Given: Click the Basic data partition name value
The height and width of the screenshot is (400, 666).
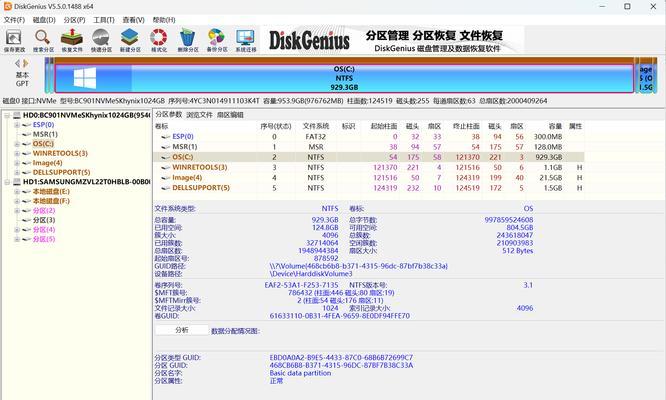Looking at the screenshot, I should point(300,373).
